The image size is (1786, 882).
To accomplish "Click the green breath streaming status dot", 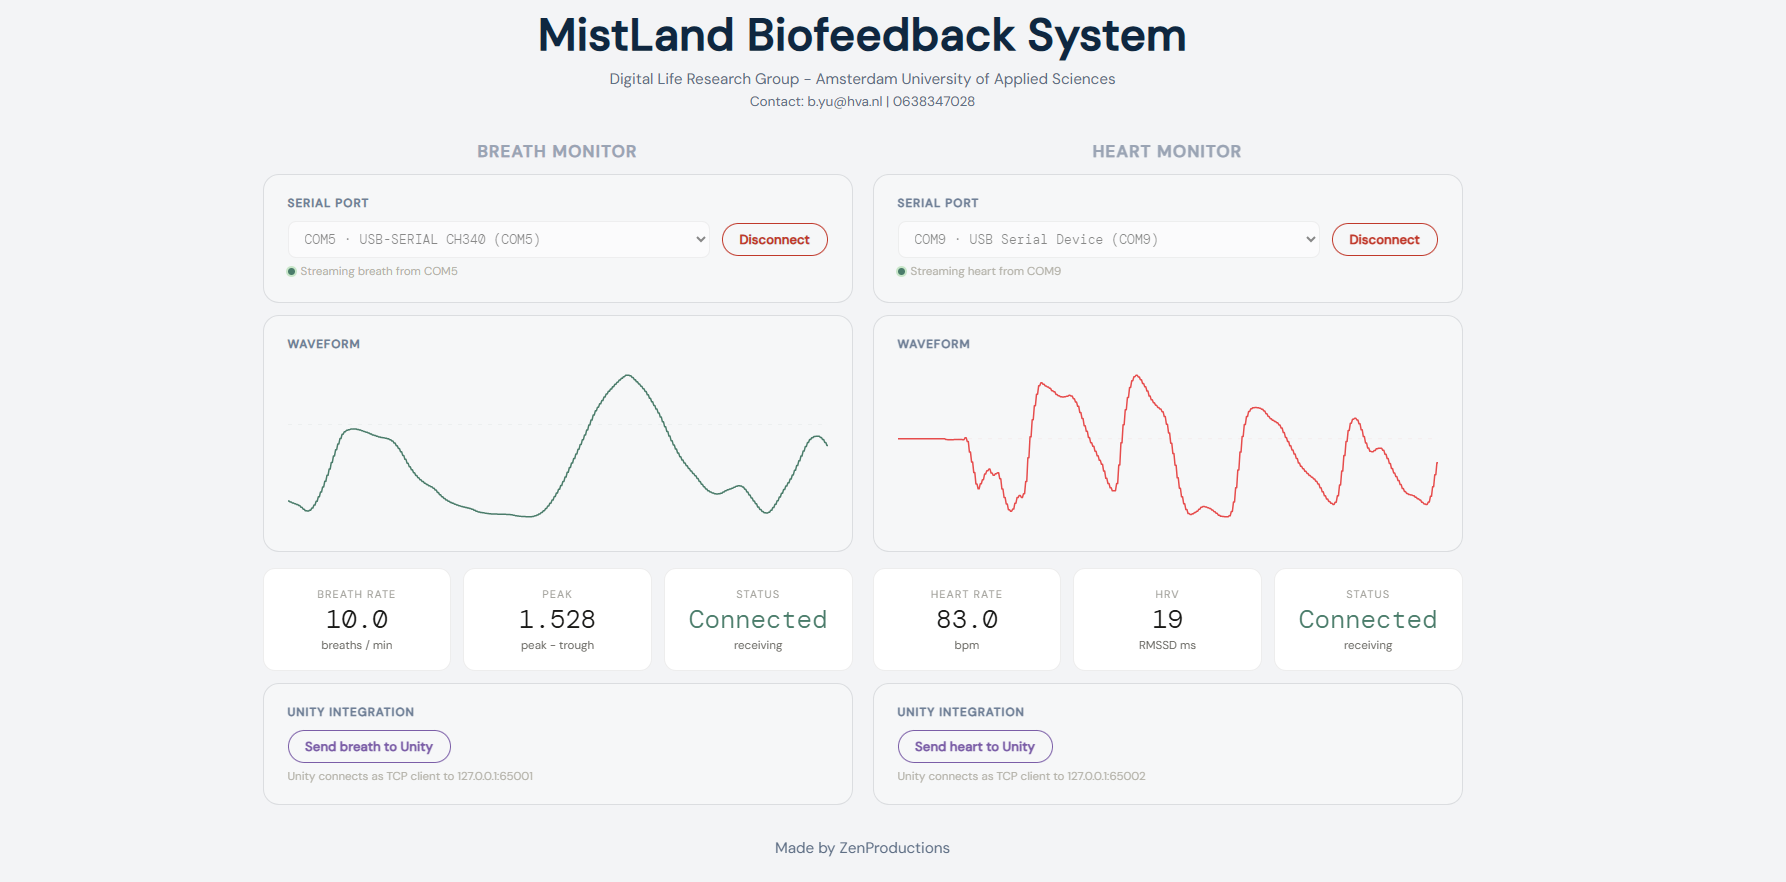I will 292,271.
